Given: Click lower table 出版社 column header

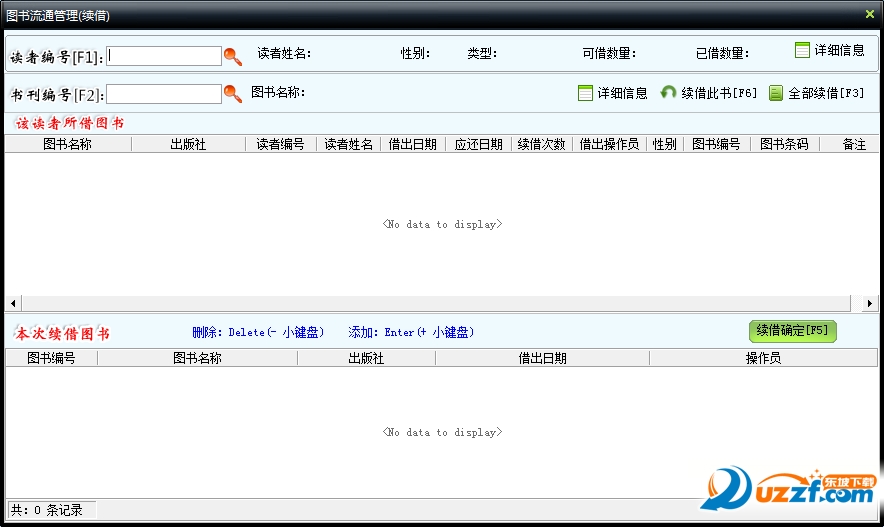Looking at the screenshot, I should click(366, 358).
